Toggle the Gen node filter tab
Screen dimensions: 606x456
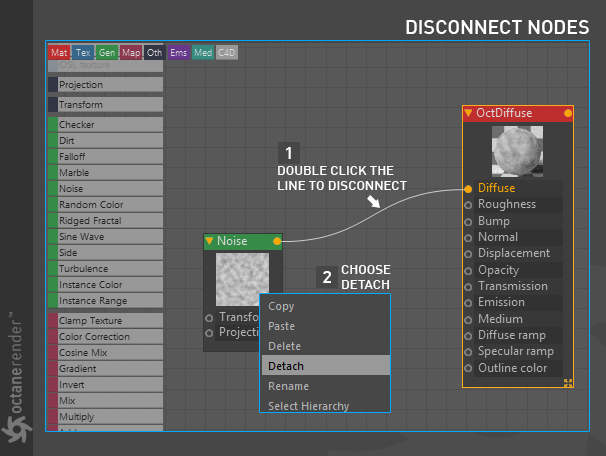coord(107,53)
